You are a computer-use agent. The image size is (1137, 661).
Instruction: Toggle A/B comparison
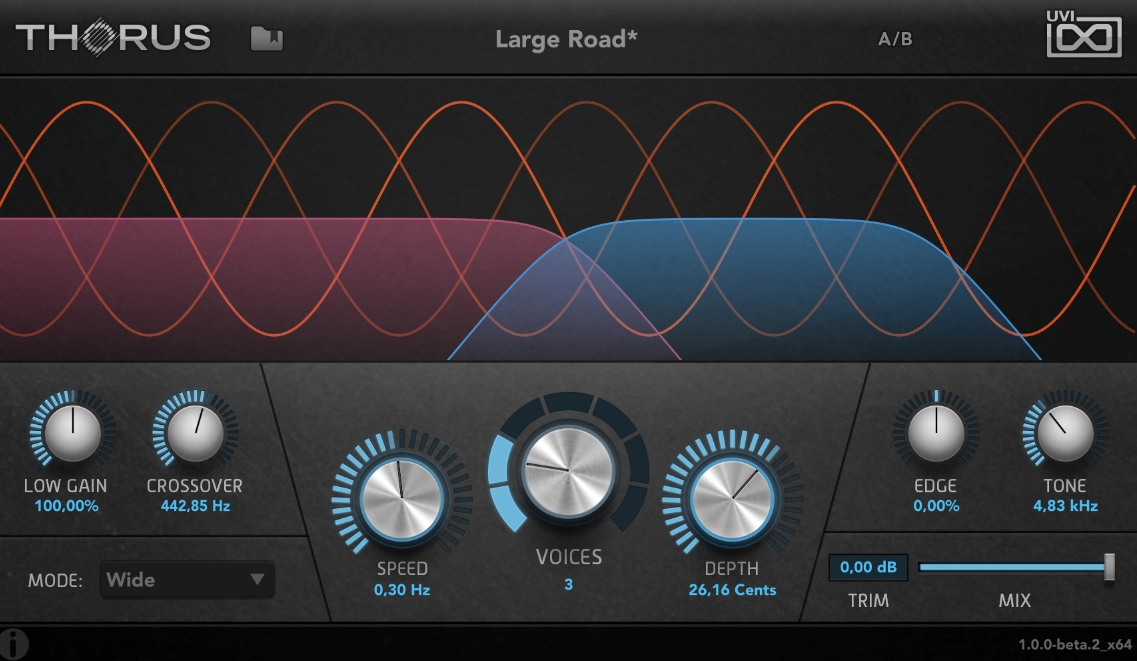coord(895,39)
